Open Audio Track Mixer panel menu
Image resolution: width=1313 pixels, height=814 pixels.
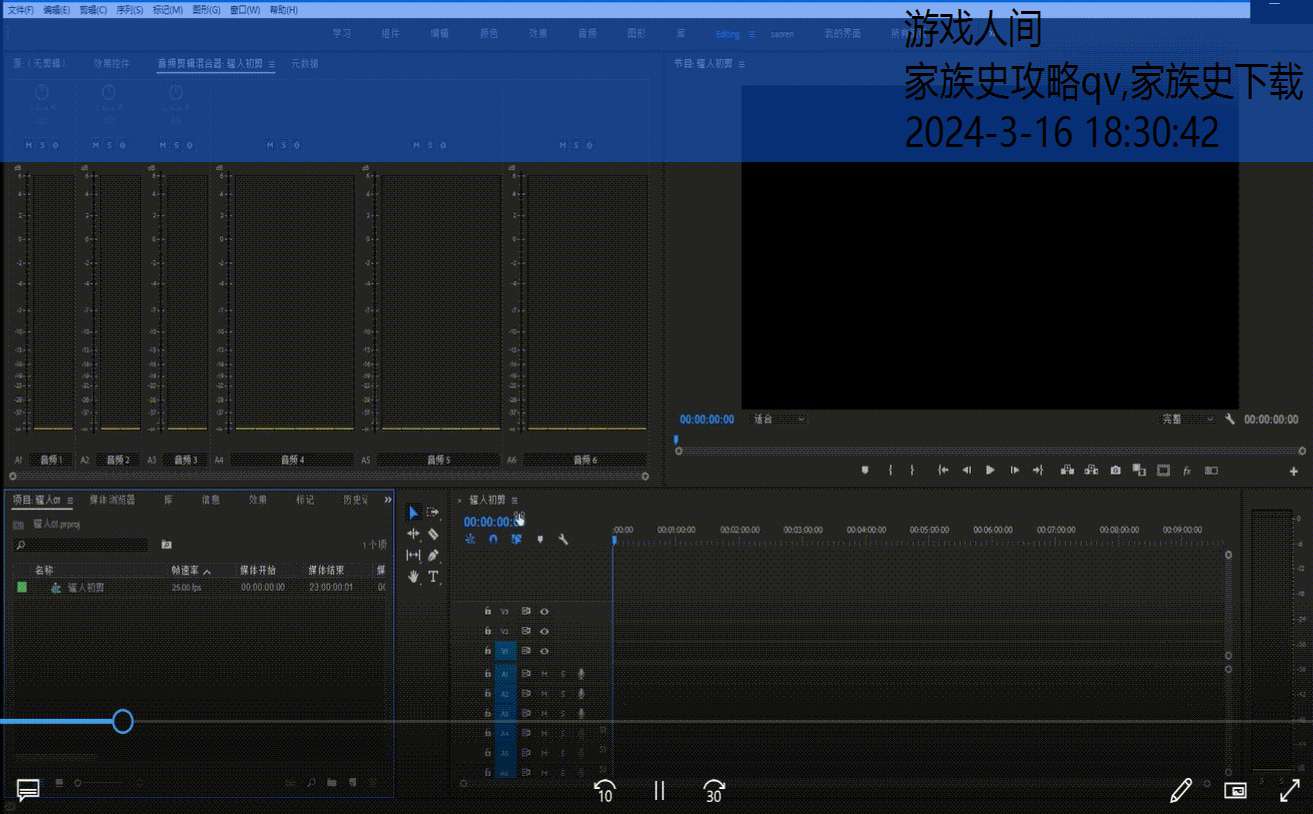(x=272, y=63)
